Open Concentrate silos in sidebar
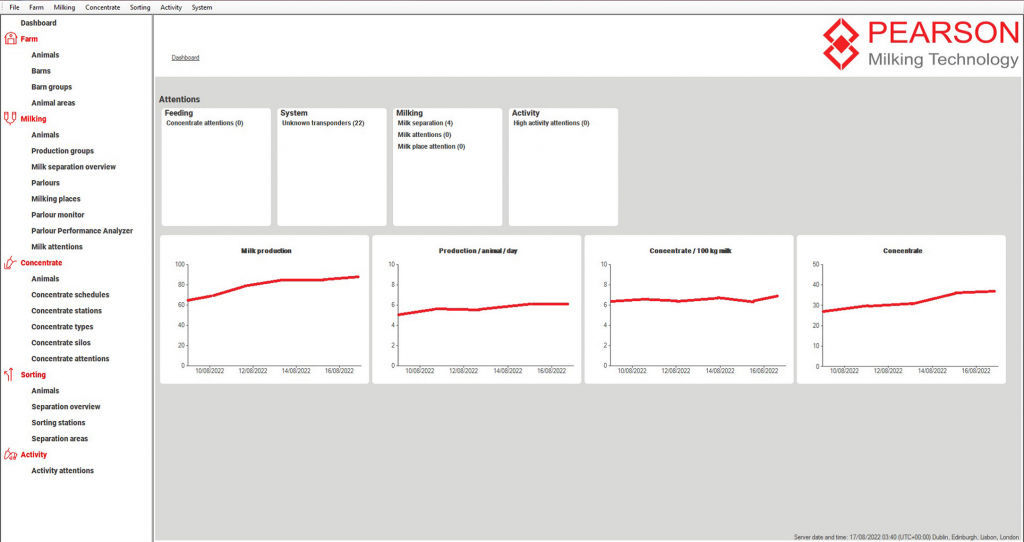This screenshot has height=542, width=1024. pos(65,343)
